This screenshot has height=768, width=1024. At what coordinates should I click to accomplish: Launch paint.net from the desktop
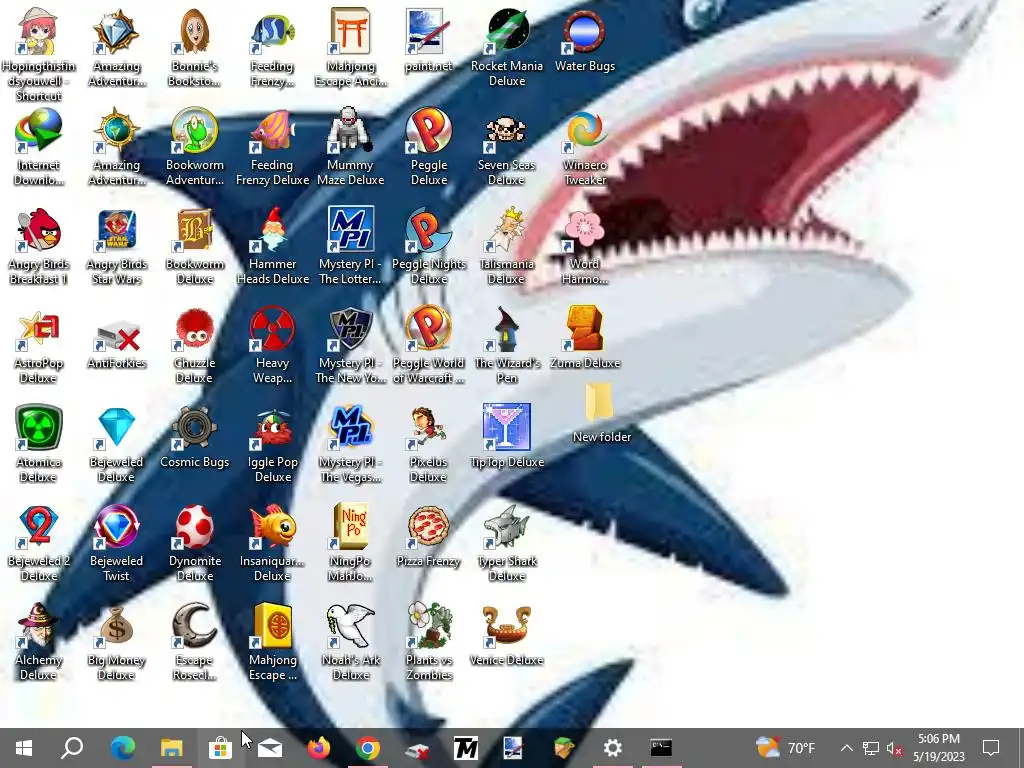pos(428,31)
